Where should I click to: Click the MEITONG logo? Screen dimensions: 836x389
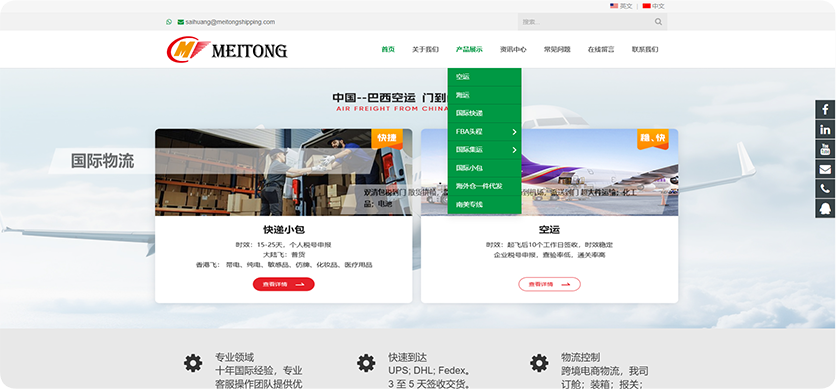pos(227,50)
